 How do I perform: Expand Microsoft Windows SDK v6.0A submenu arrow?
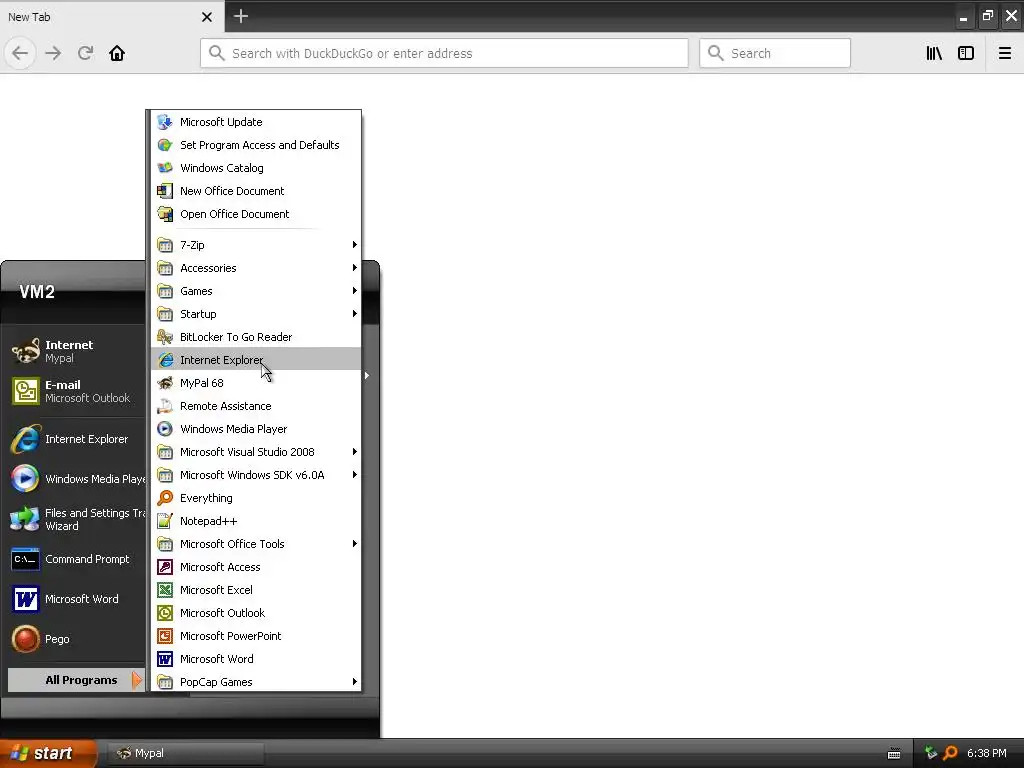355,475
